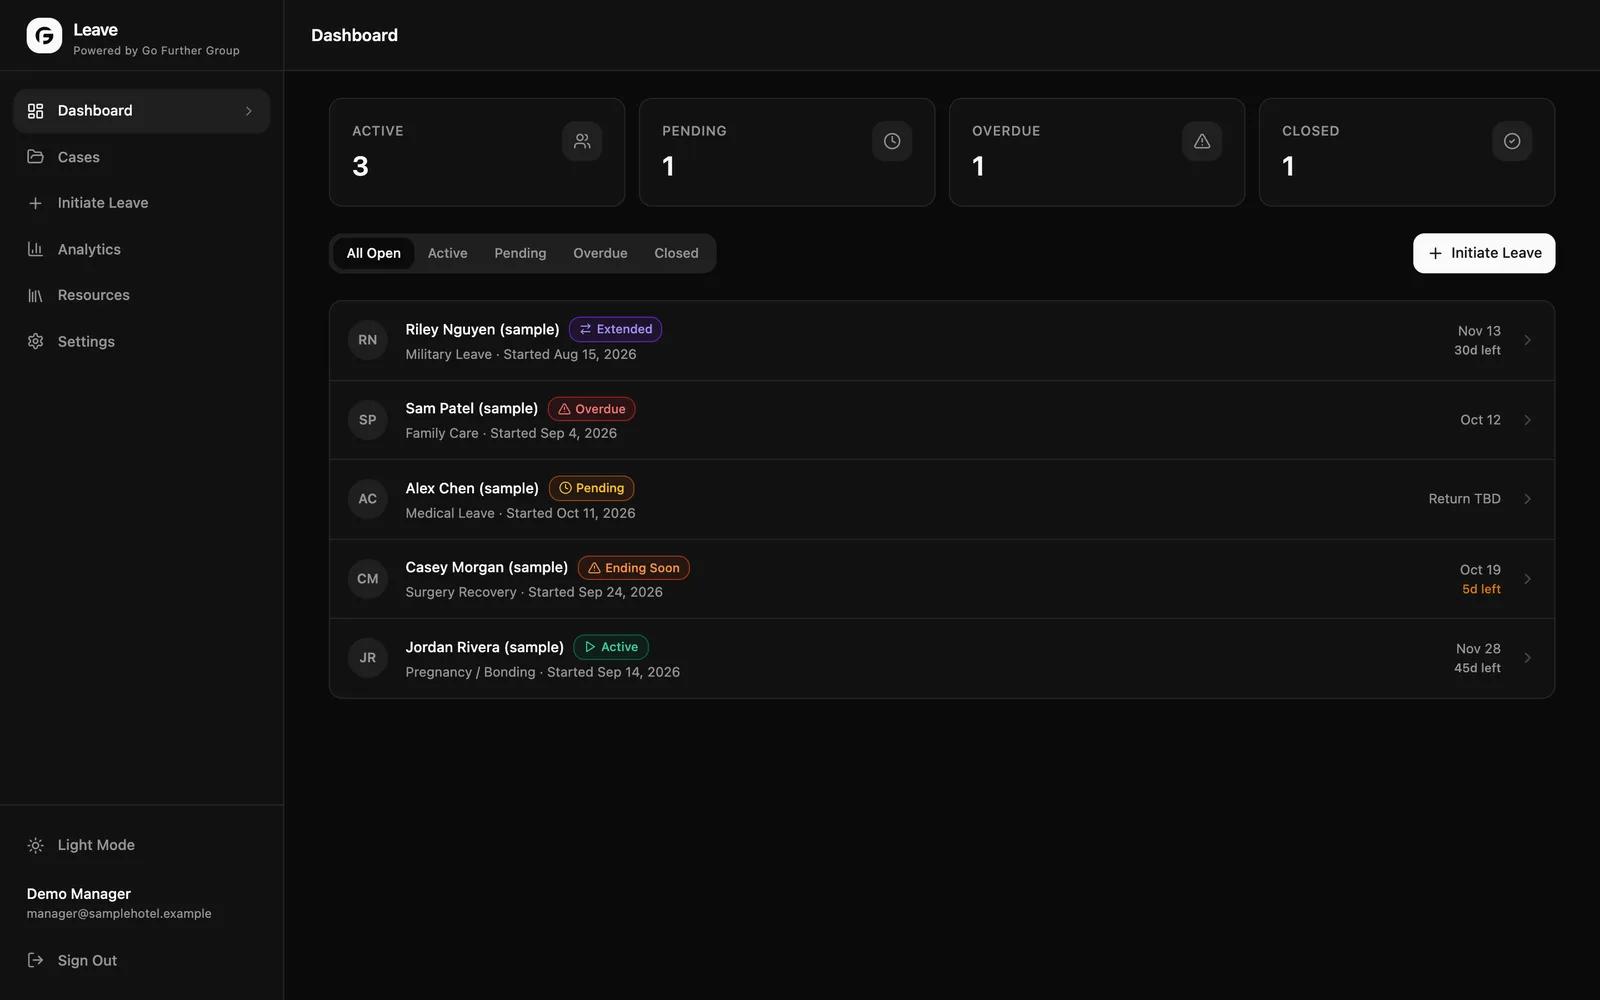Screen dimensions: 1600x1000
Task: Click the Riley Nguyen (sample) name
Action: tap(482, 329)
